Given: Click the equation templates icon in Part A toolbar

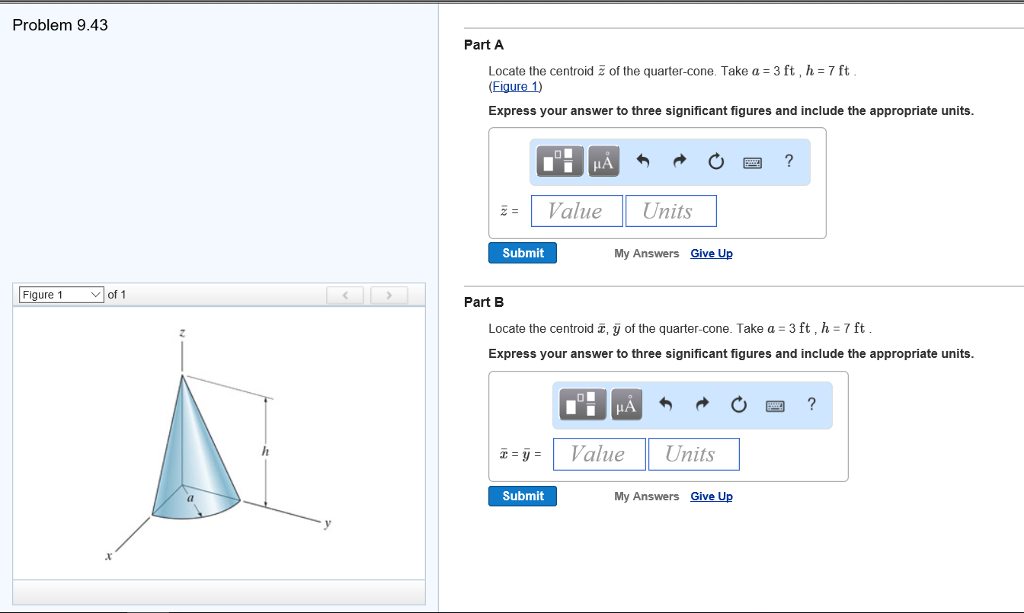Looking at the screenshot, I should tap(559, 161).
